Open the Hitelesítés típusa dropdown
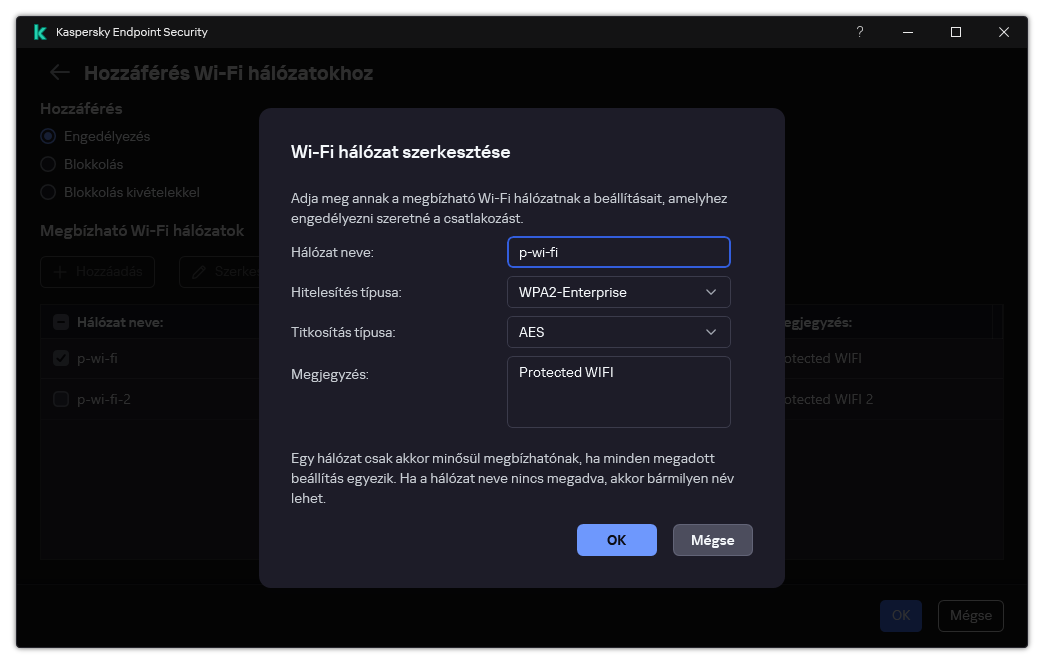Image resolution: width=1044 pixels, height=664 pixels. pyautogui.click(x=618, y=292)
